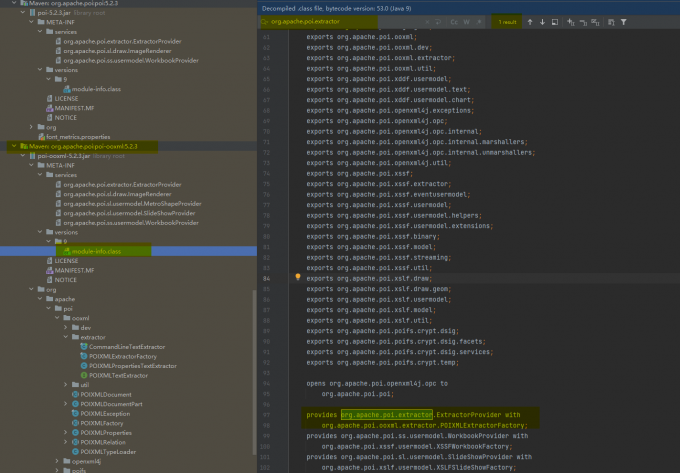Go to previous search occurrence arrow
Image resolution: width=680 pixels, height=473 pixels.
pyautogui.click(x=530, y=22)
